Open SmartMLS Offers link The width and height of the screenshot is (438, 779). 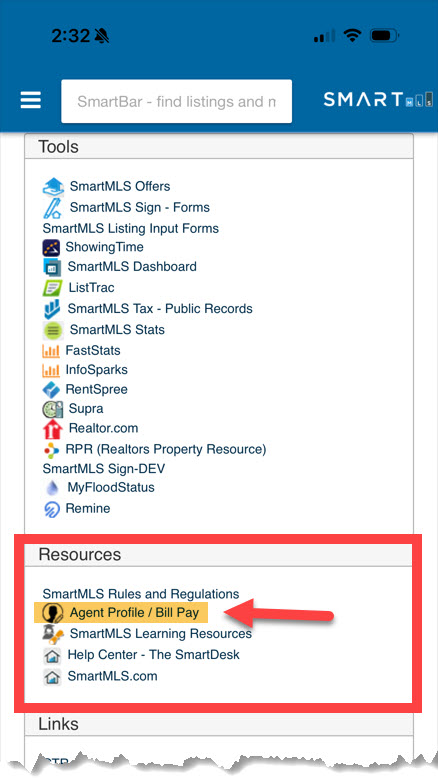(120, 186)
